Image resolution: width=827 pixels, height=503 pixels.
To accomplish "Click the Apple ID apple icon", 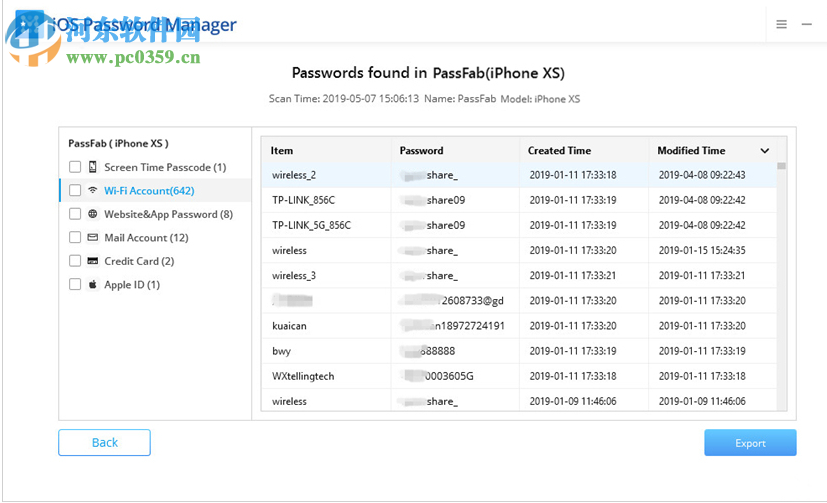I will coord(93,284).
